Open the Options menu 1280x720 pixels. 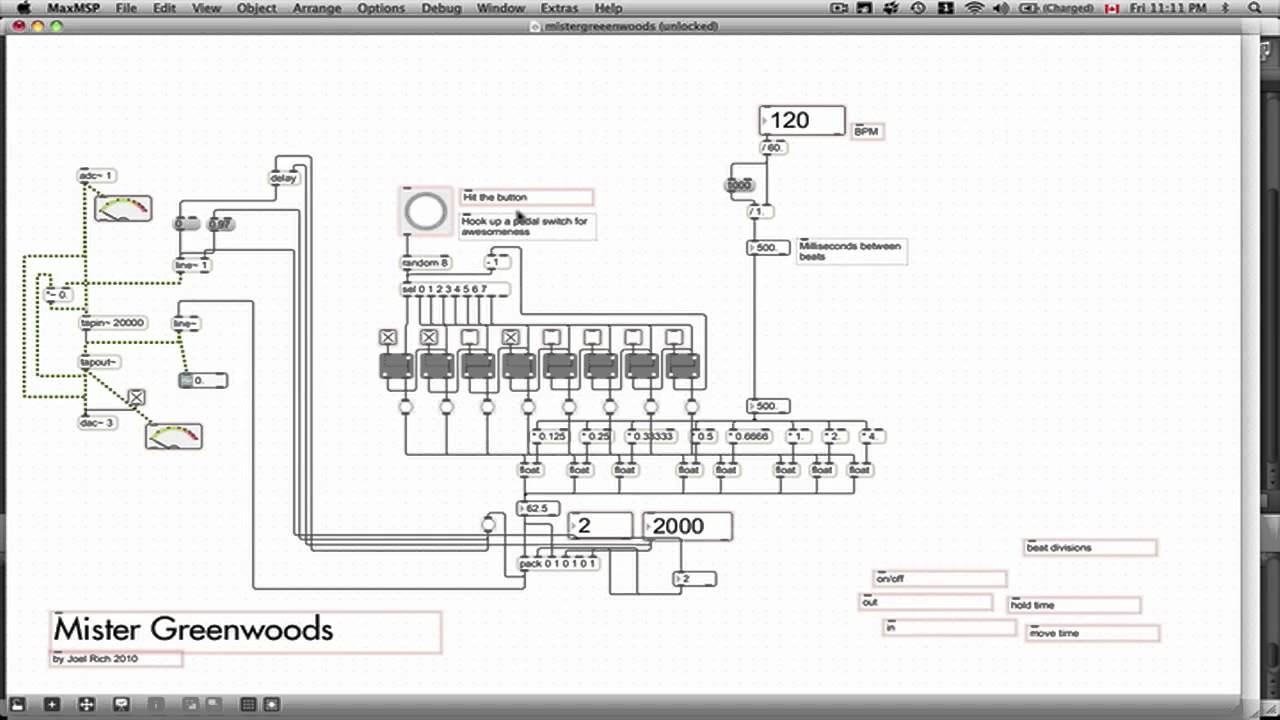(381, 8)
